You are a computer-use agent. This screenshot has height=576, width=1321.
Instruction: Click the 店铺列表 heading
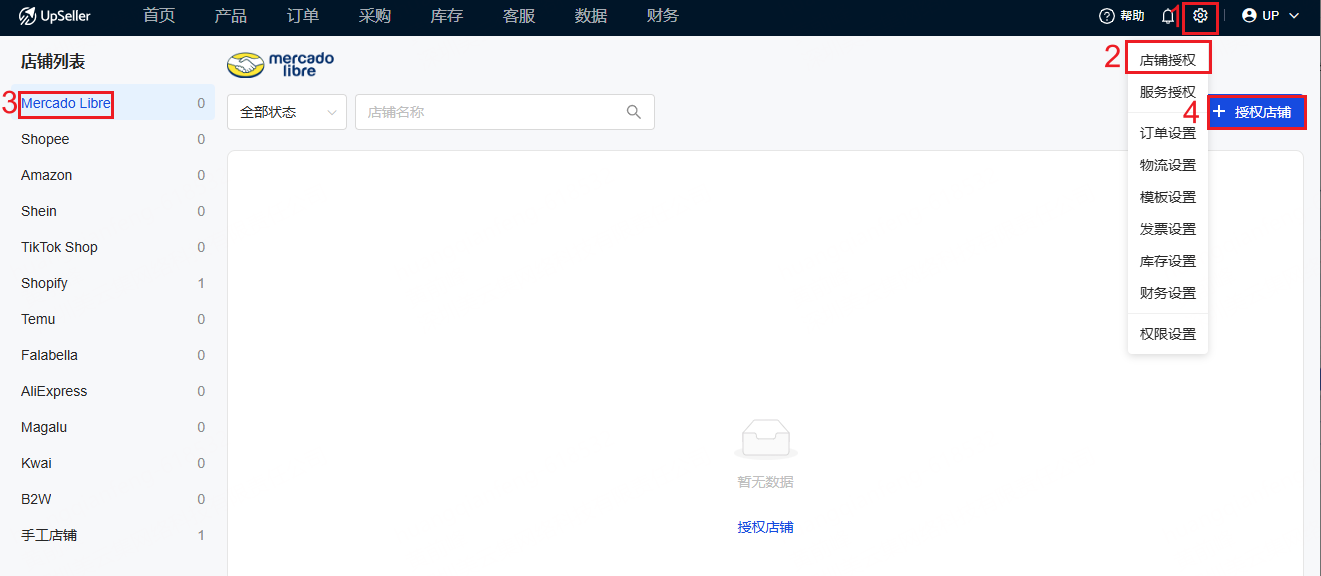coord(53,62)
